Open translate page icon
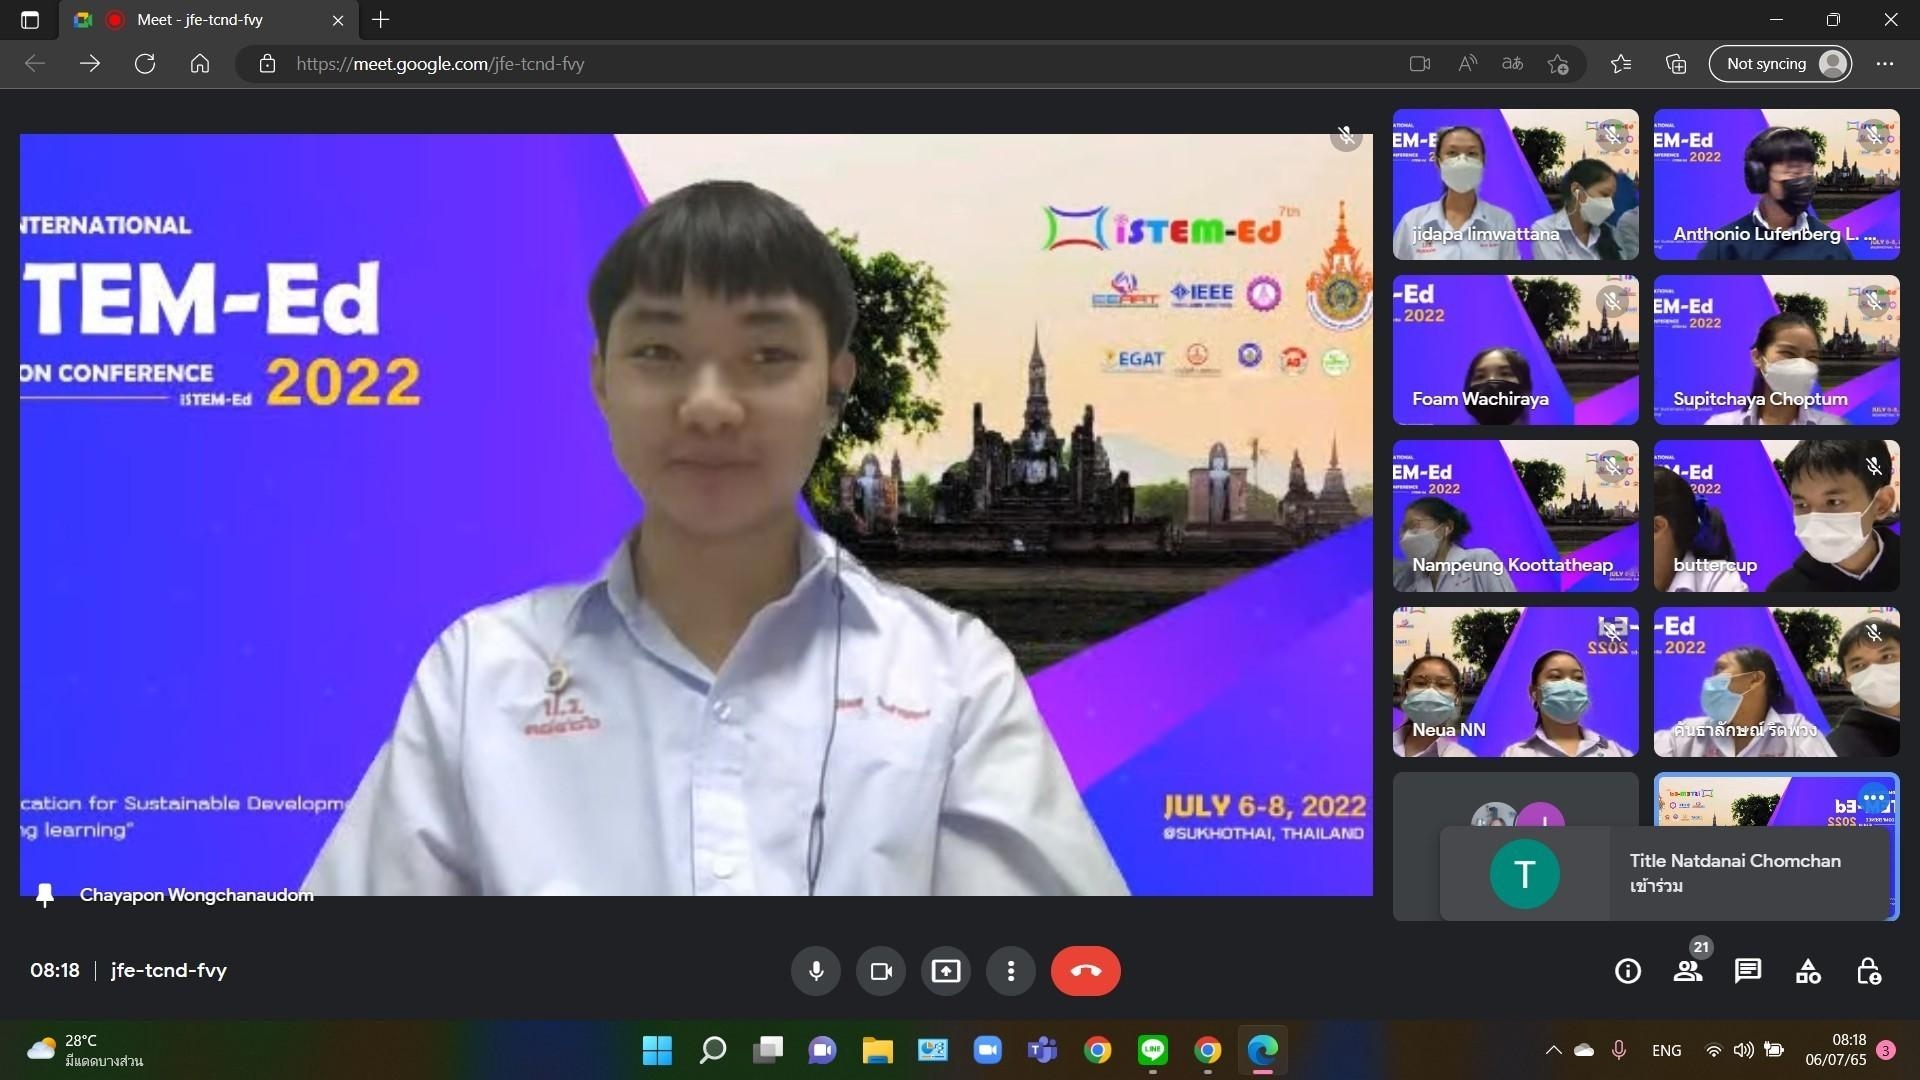The width and height of the screenshot is (1920, 1080). tap(1512, 64)
